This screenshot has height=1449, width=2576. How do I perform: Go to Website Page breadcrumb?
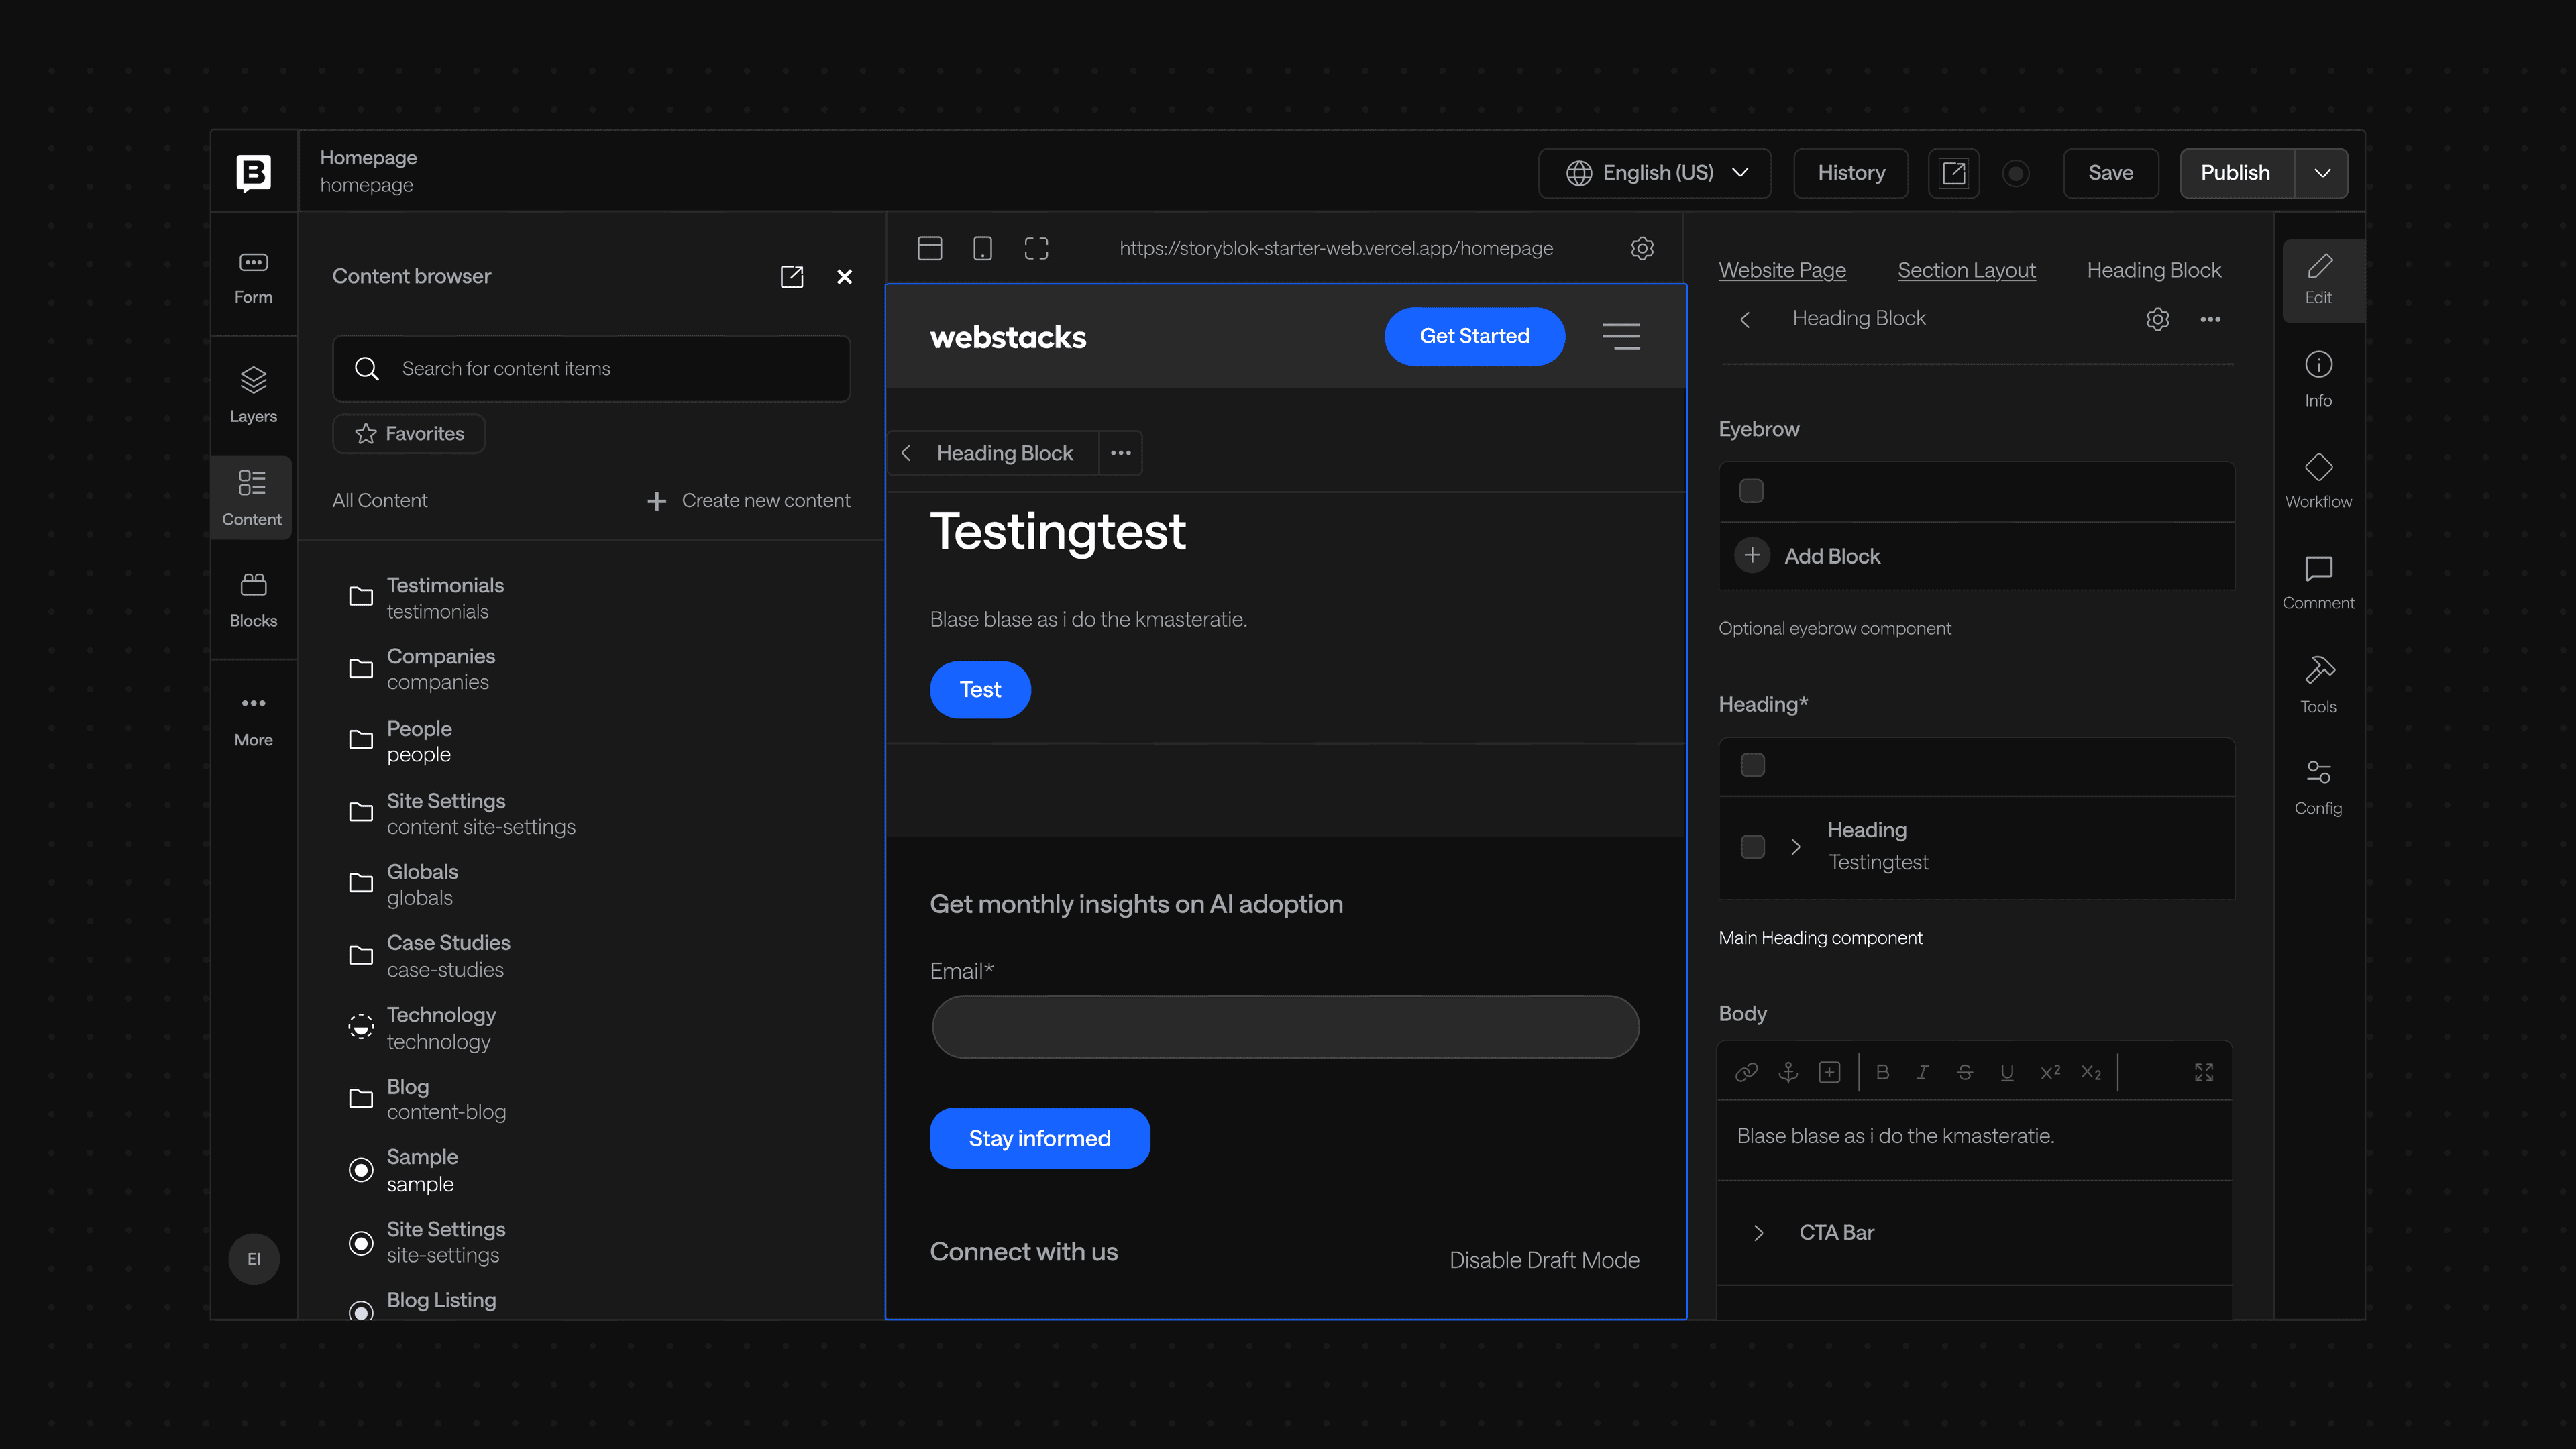pos(1782,270)
